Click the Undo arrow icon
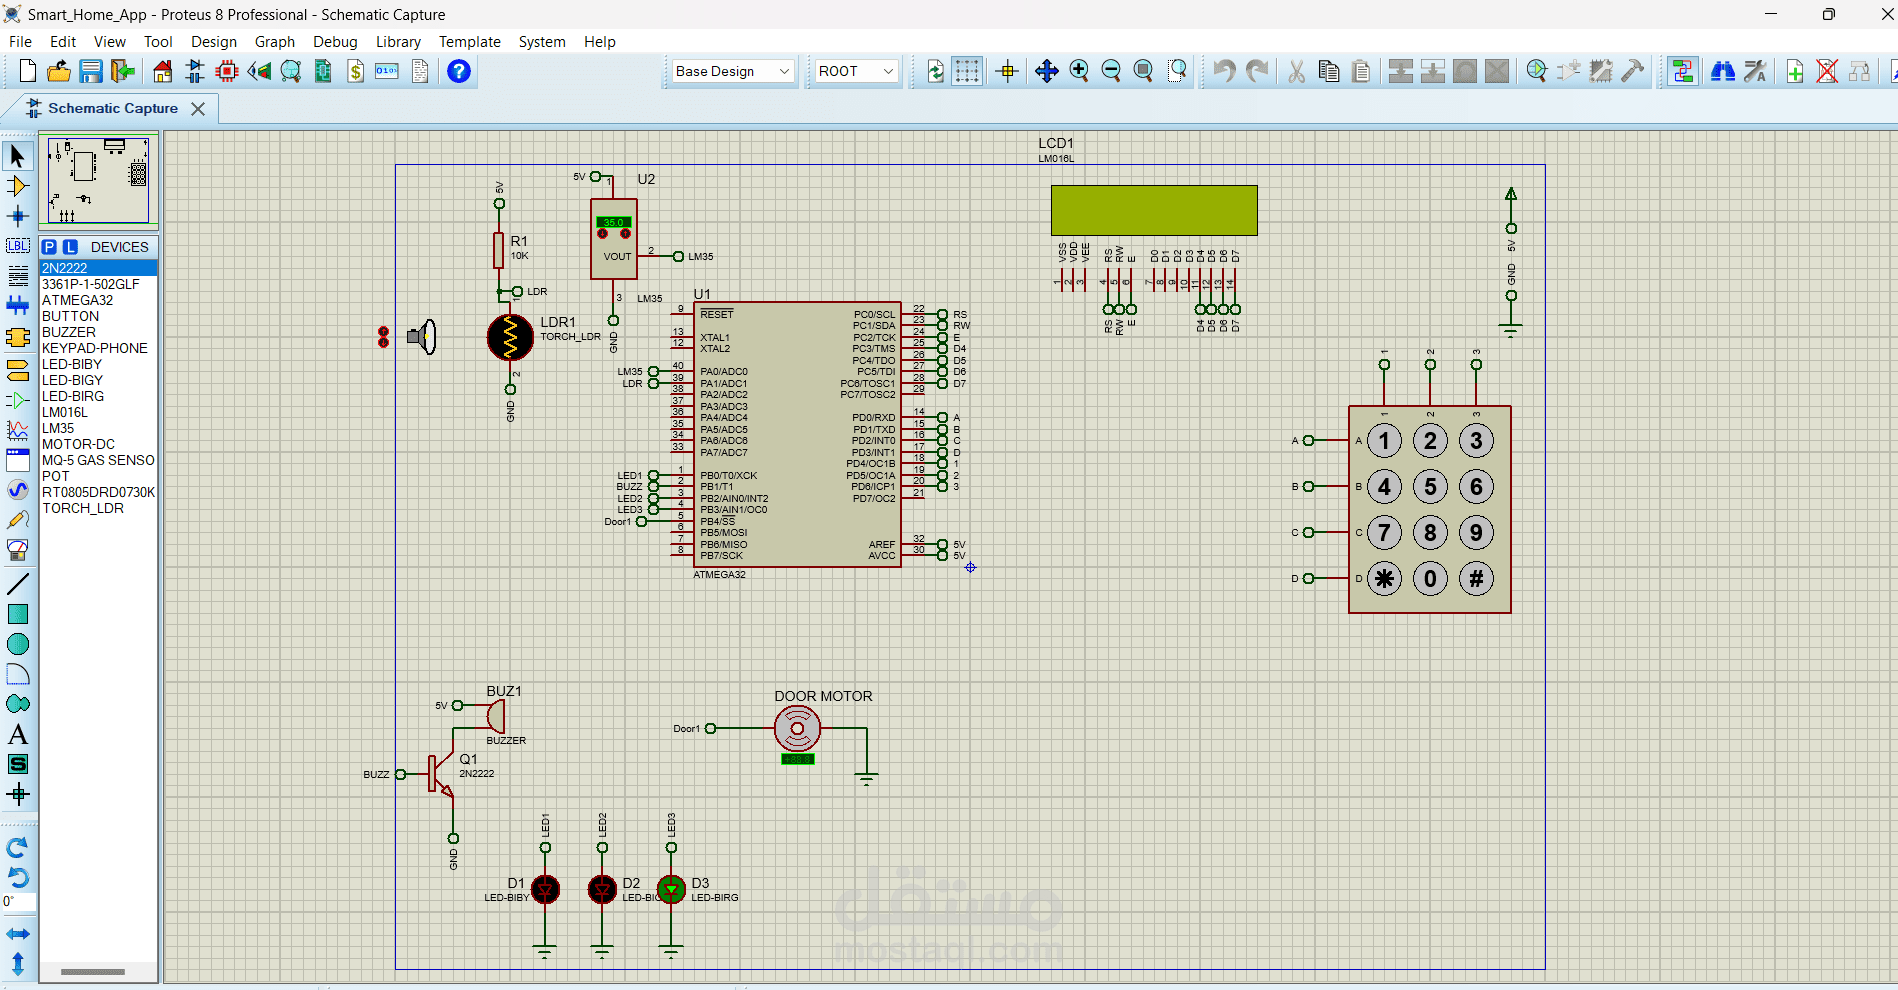 click(x=1224, y=71)
